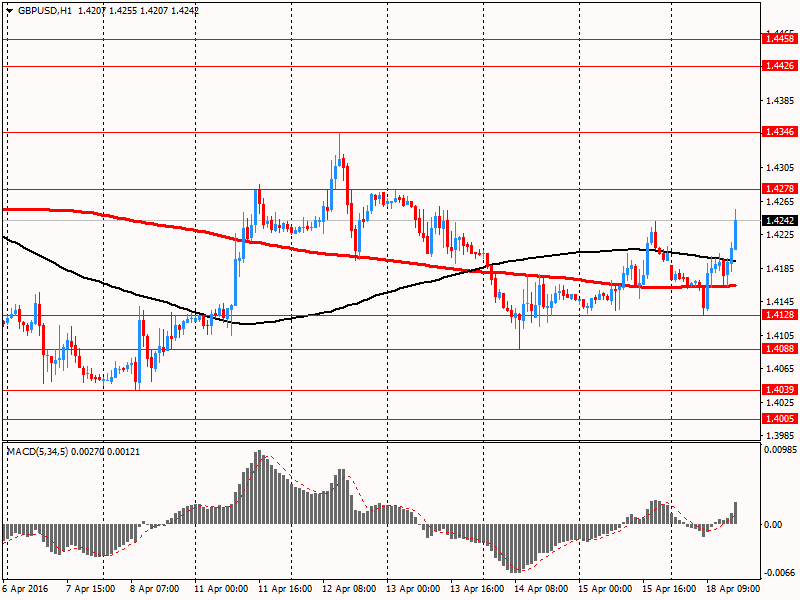Select the 1.4185 price scale value
800x600 pixels.
[780, 268]
